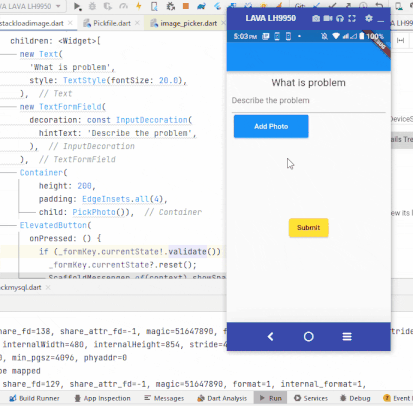
Task: Close the ckmysql.dart console tab
Action: click(48, 287)
